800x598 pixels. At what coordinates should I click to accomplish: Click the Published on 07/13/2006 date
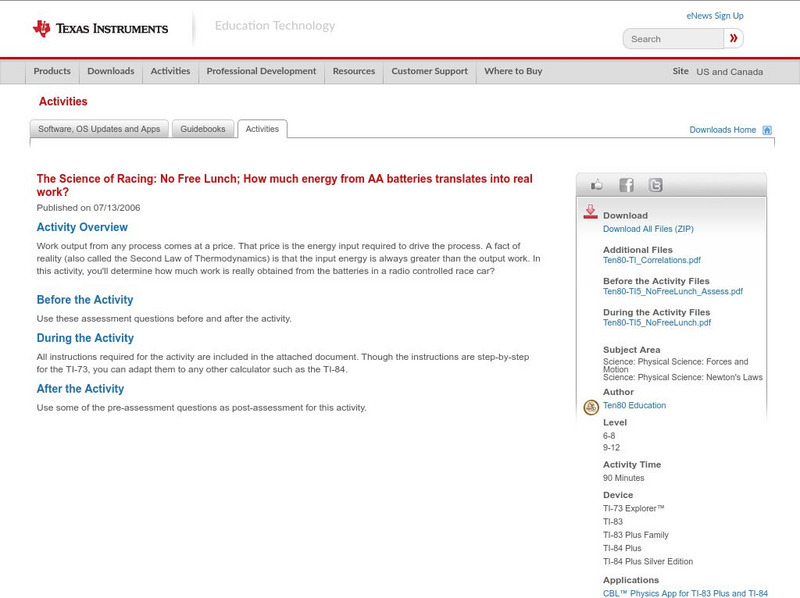(x=88, y=208)
